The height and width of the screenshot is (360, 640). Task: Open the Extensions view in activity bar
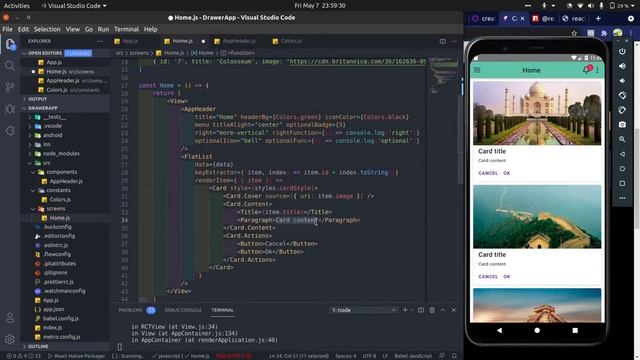tap(10, 131)
